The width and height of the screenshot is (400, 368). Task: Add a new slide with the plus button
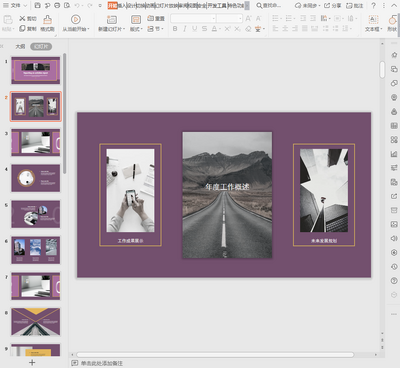tap(32, 362)
